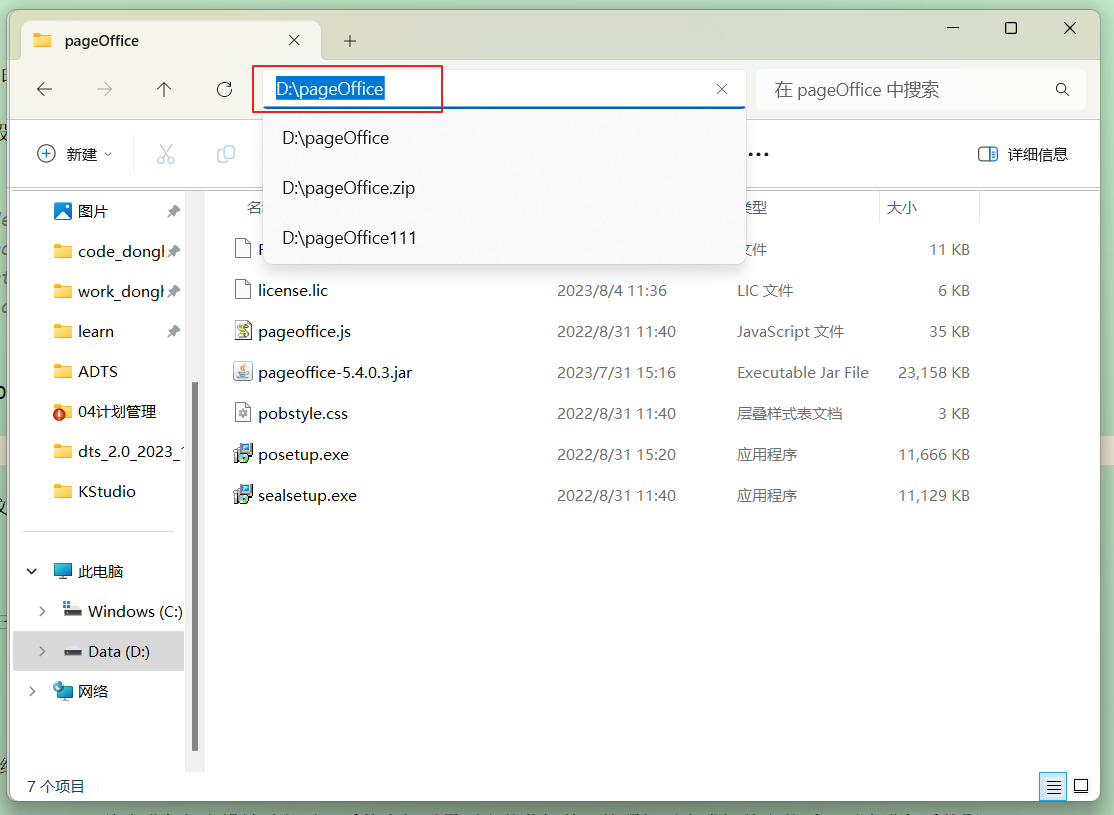Select the D:\pageOffice.zip suggestion
This screenshot has width=1114, height=815.
pyautogui.click(x=348, y=188)
